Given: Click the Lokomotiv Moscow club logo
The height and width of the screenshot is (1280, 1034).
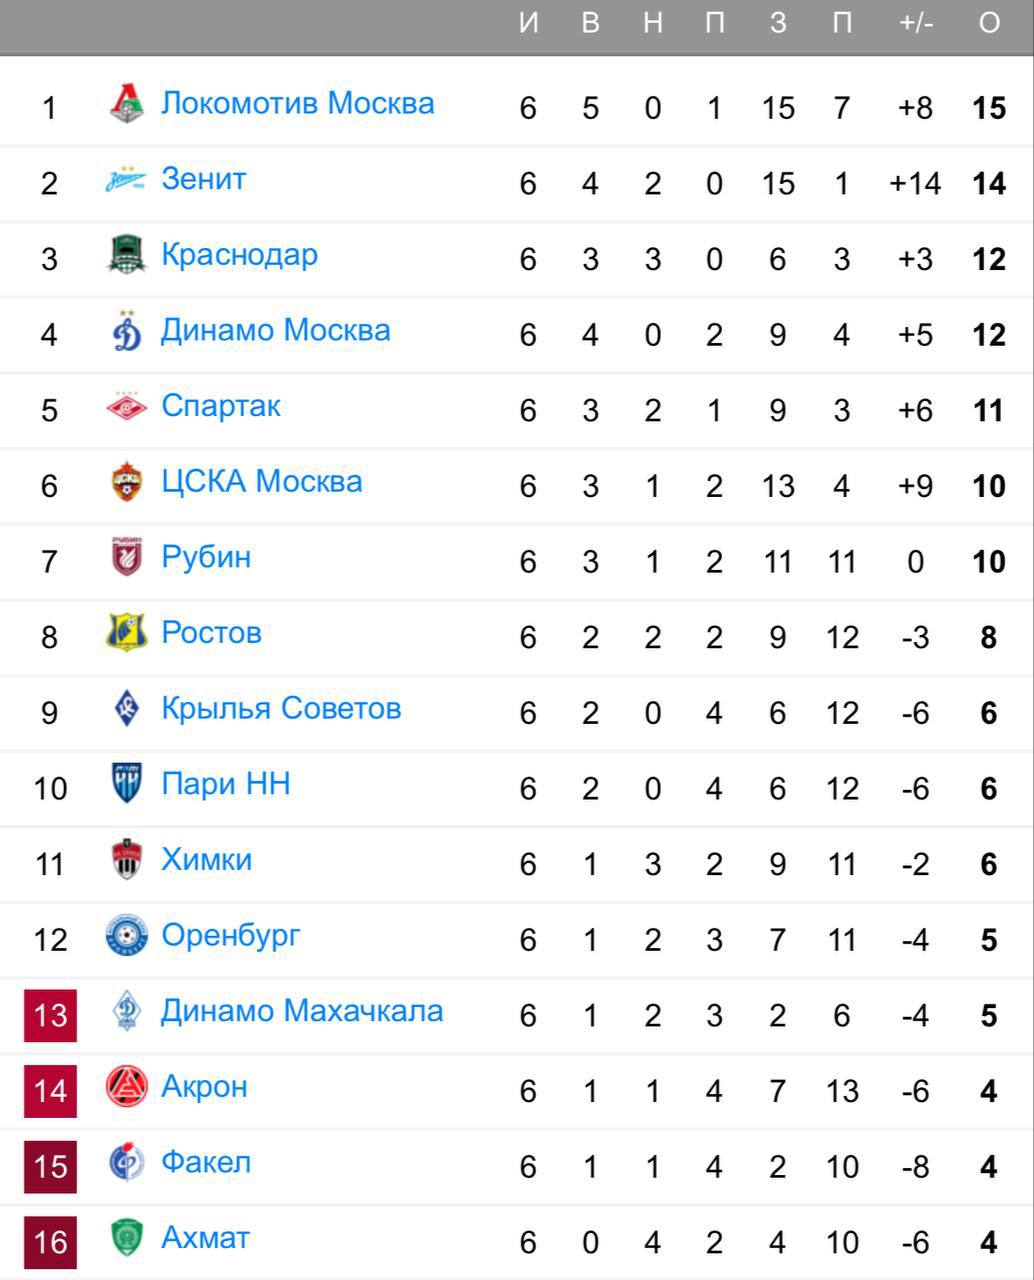Looking at the screenshot, I should point(126,104).
